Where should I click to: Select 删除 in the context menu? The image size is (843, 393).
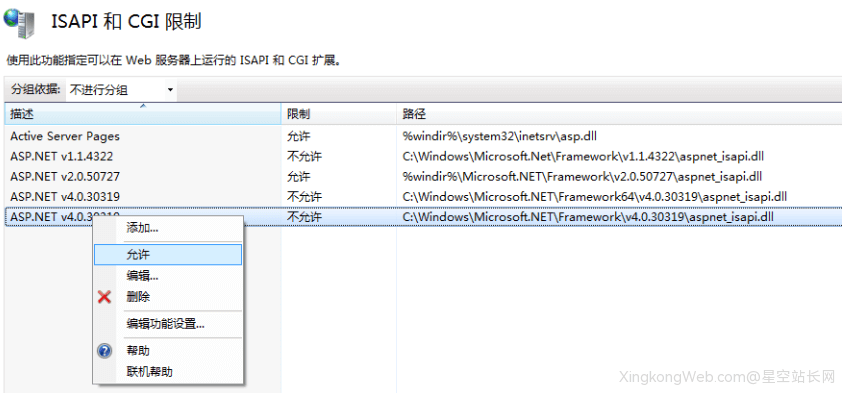pos(168,297)
